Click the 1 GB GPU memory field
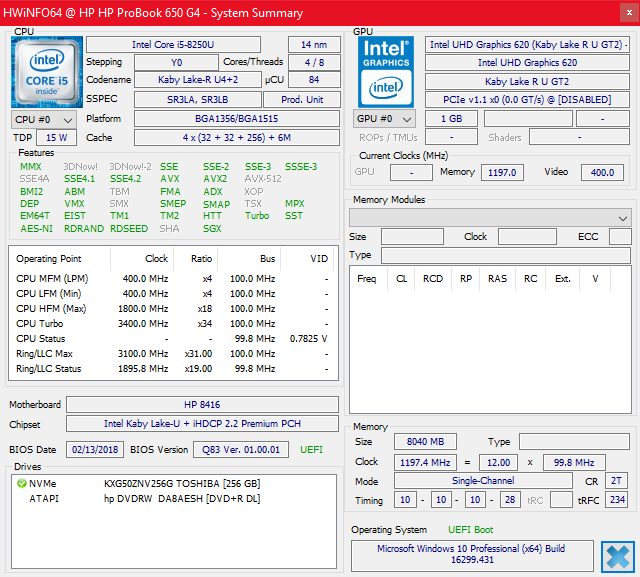Viewport: 640px width, 577px height. click(451, 119)
